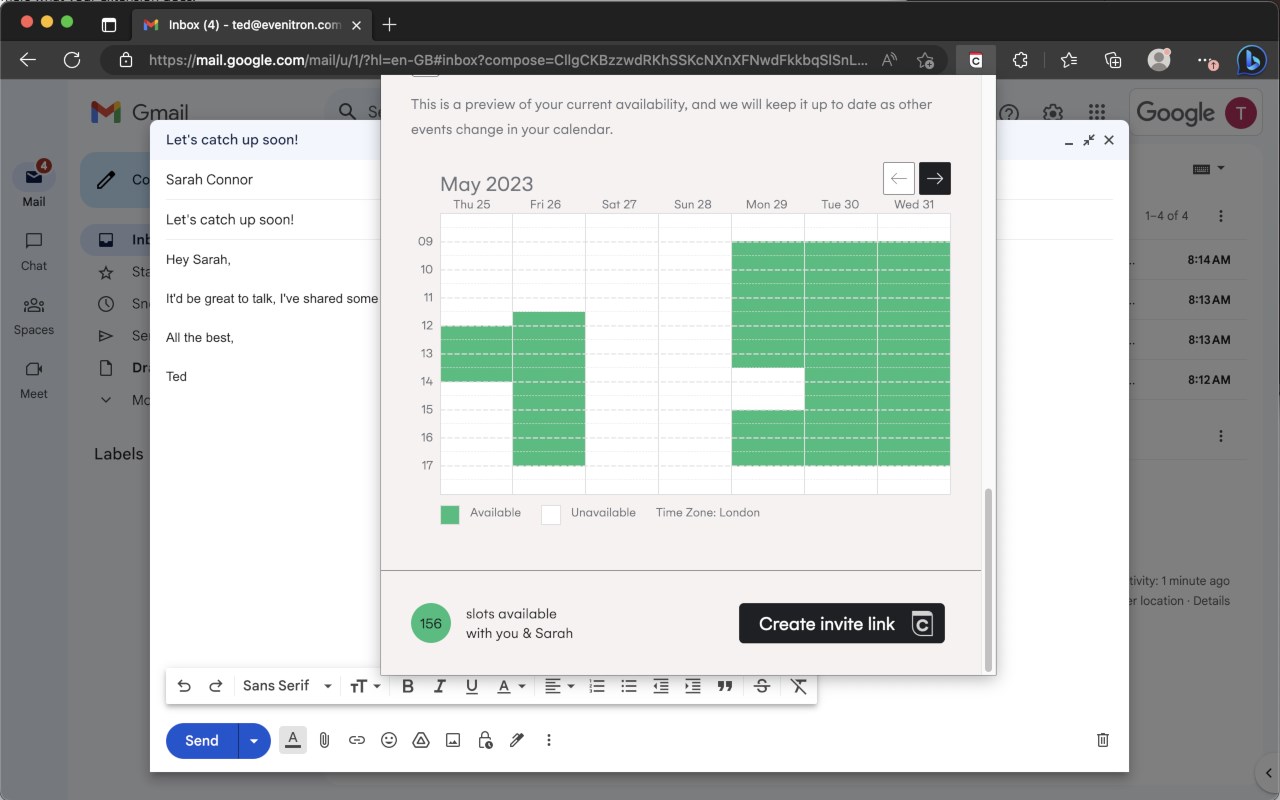Open Meet in Gmail sidebar
This screenshot has height=800, width=1280.
34,379
